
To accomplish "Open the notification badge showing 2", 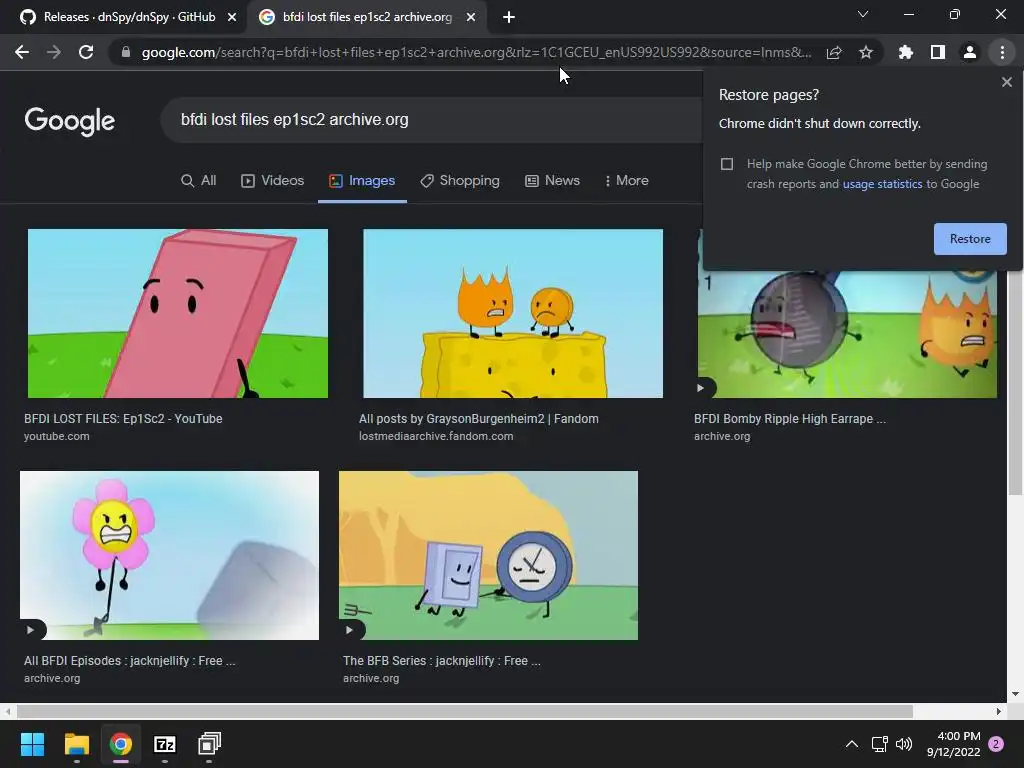I will [997, 744].
